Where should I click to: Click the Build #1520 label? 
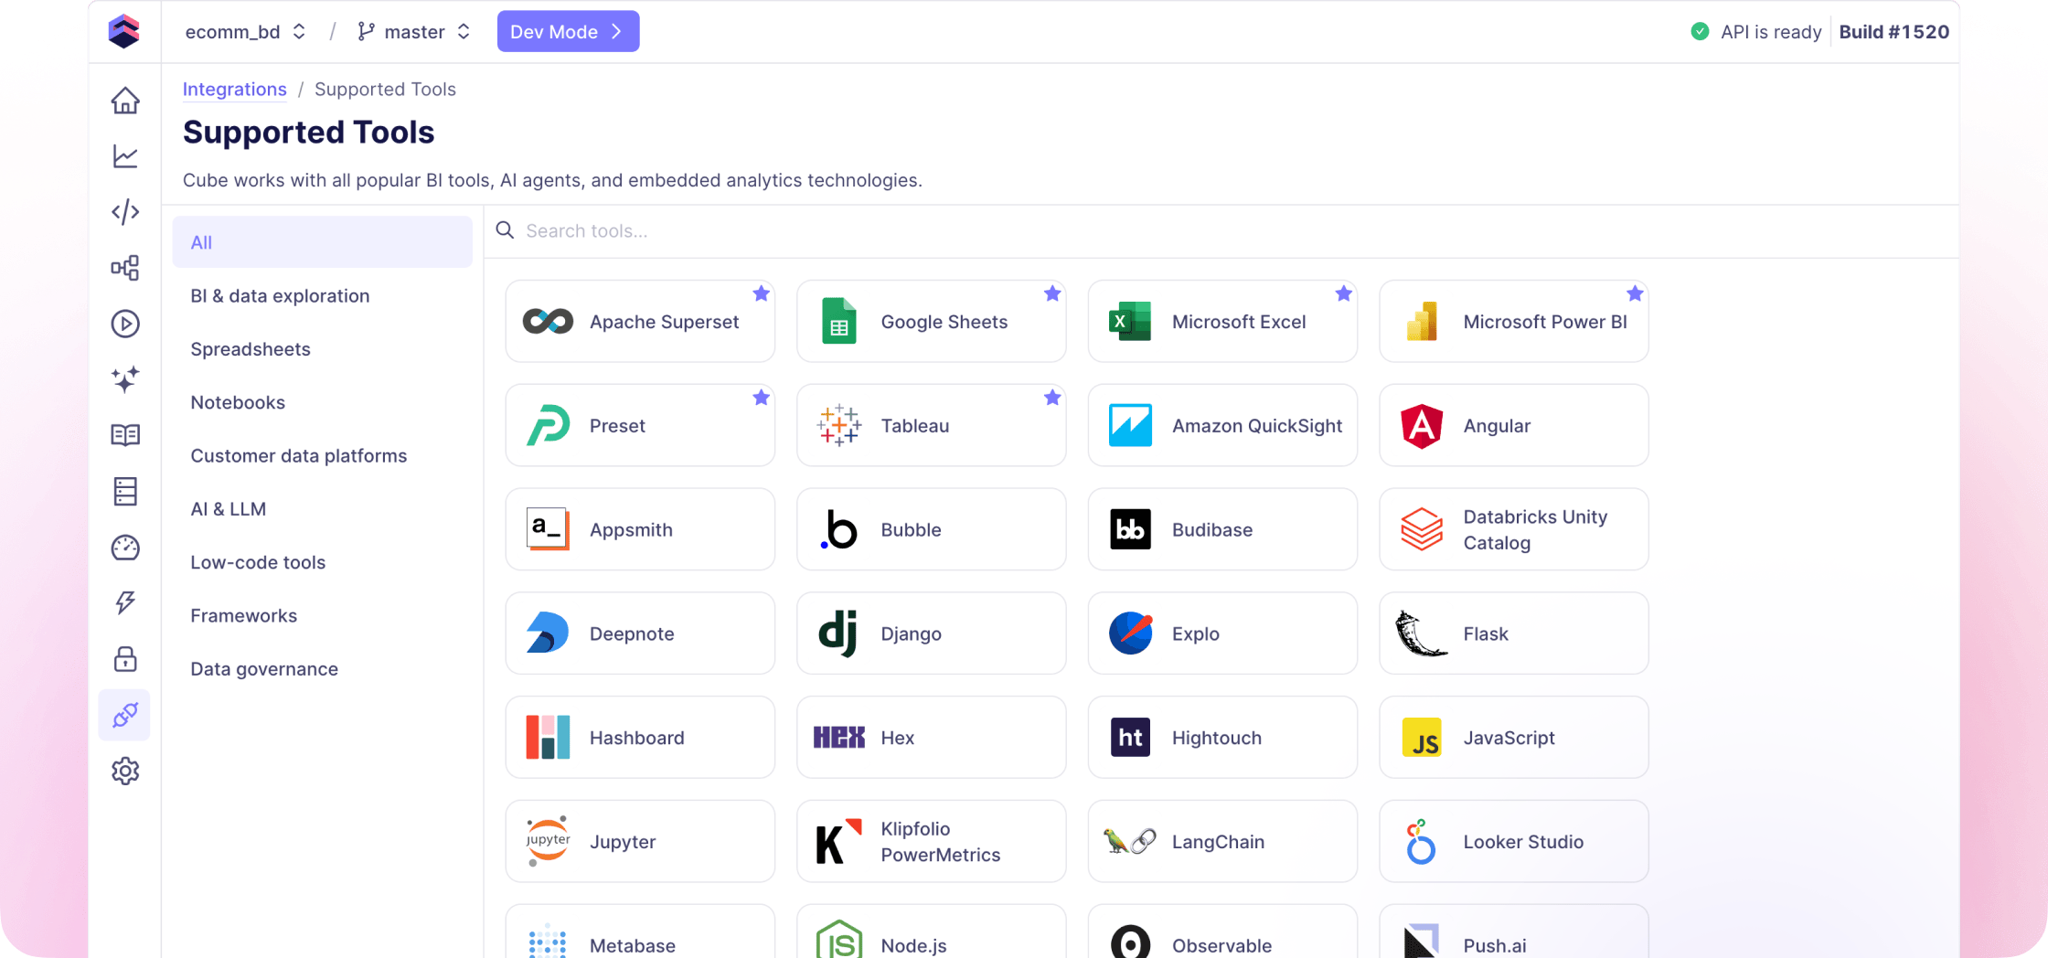tap(1894, 31)
